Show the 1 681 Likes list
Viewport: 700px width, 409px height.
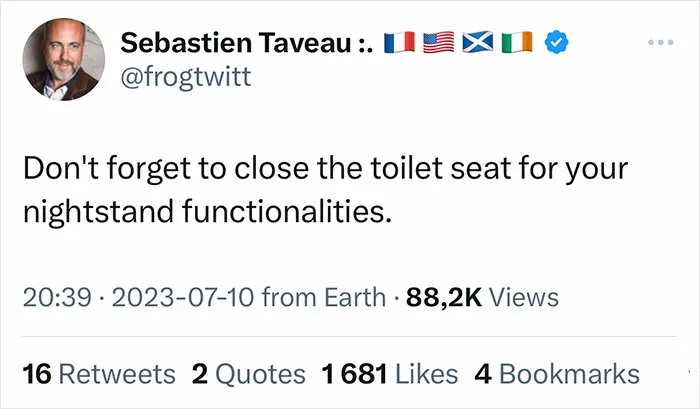point(390,374)
